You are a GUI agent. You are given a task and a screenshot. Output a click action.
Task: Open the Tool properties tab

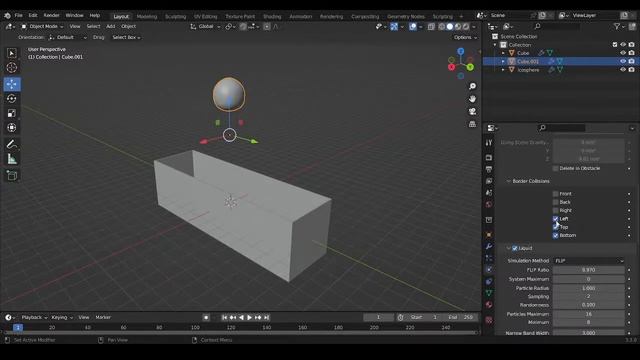489,143
